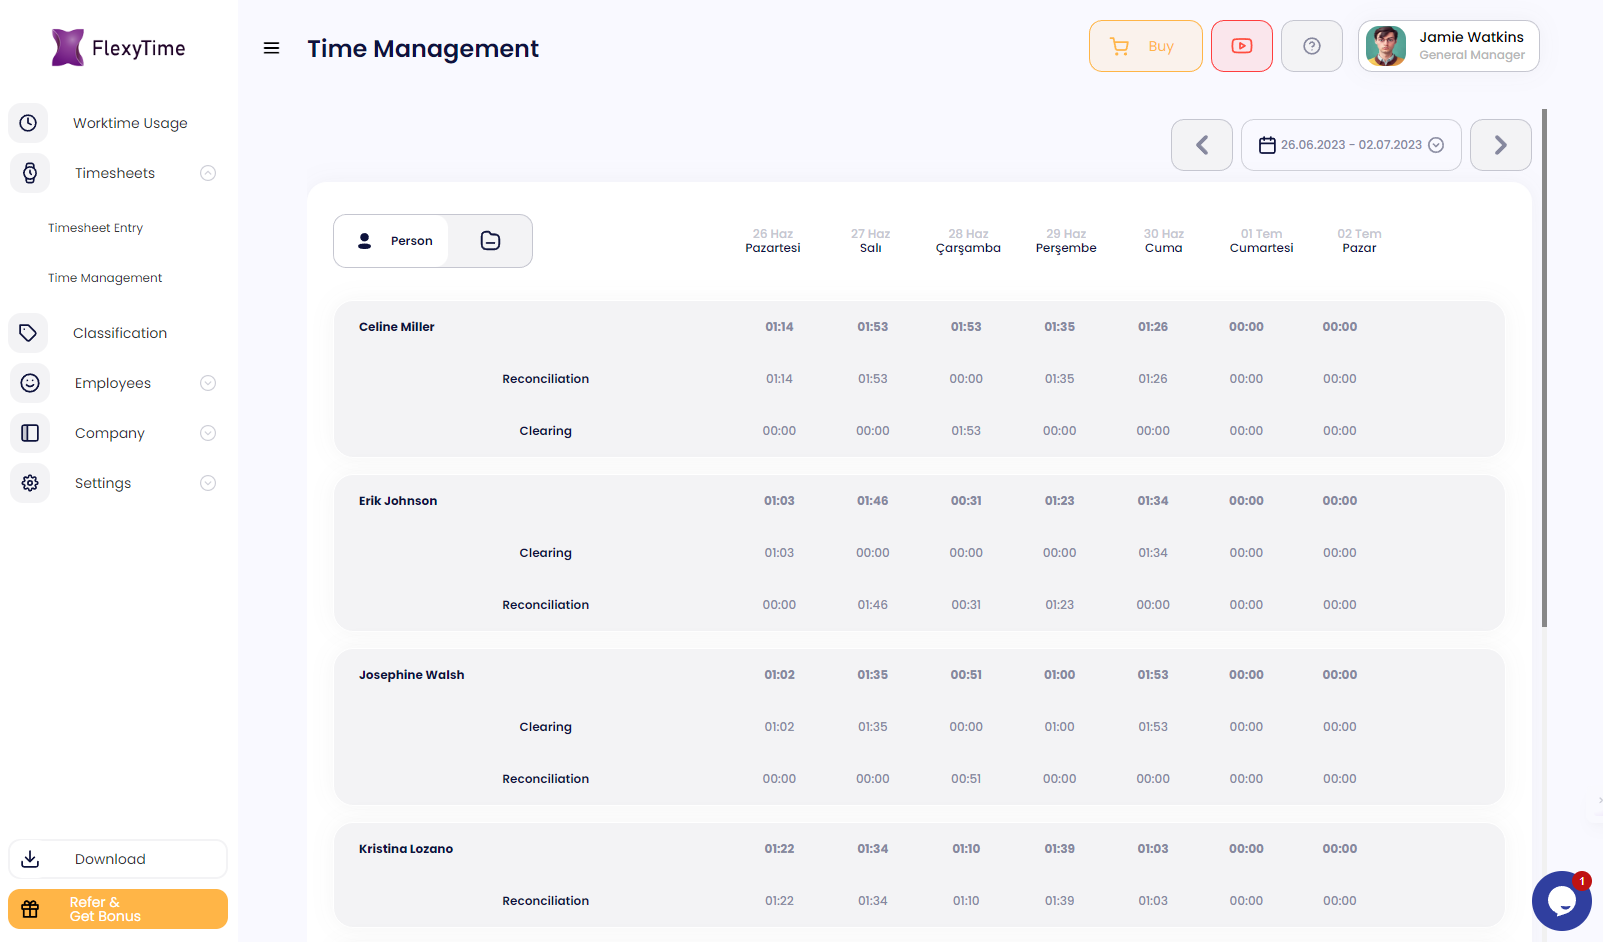This screenshot has width=1603, height=942.
Task: Click the red video tutorial icon
Action: tap(1241, 46)
